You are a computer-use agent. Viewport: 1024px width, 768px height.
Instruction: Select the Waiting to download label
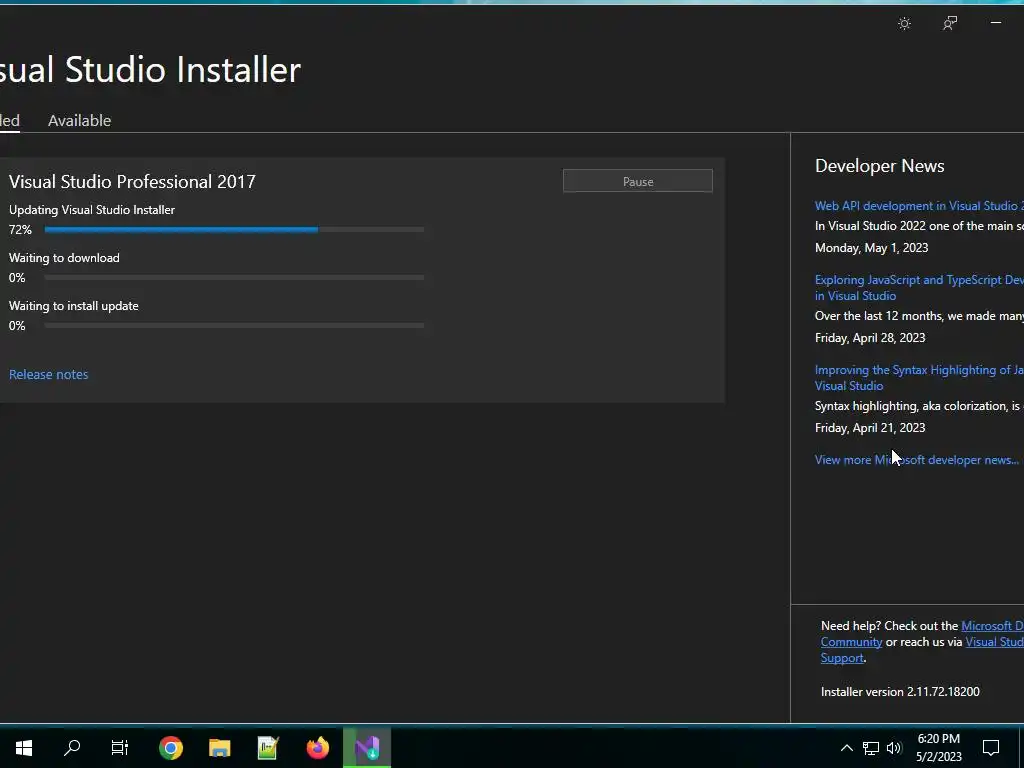coord(64,258)
